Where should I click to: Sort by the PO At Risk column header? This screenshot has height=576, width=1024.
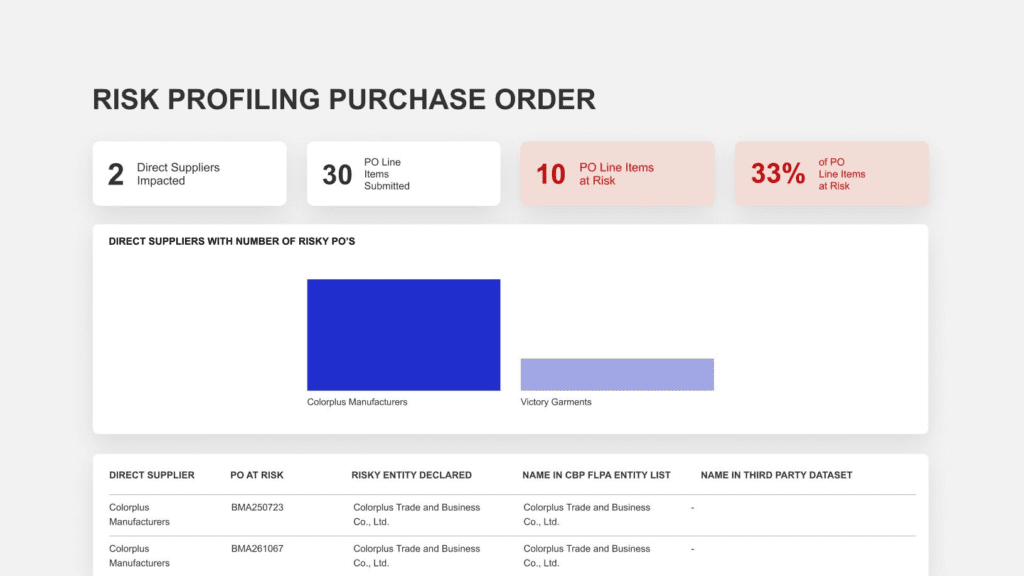[x=257, y=475]
